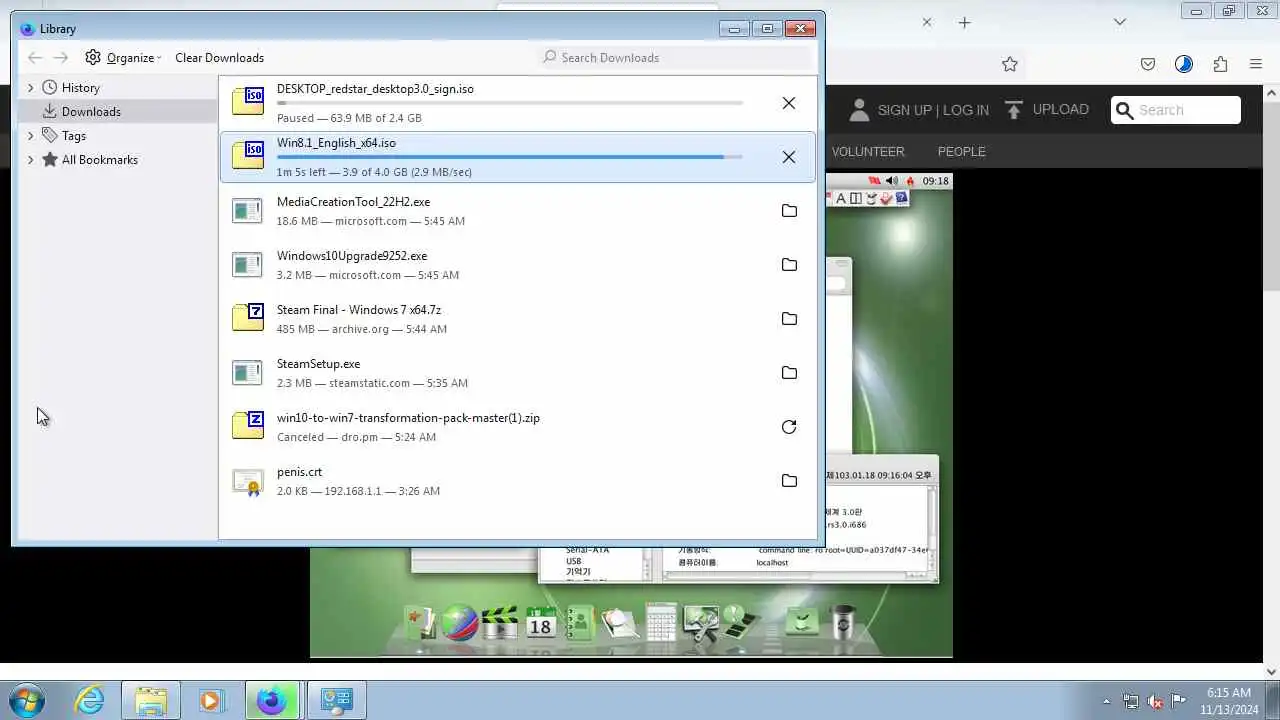Open Firefox account icon in toolbar
This screenshot has width=1280, height=720.
1184,64
